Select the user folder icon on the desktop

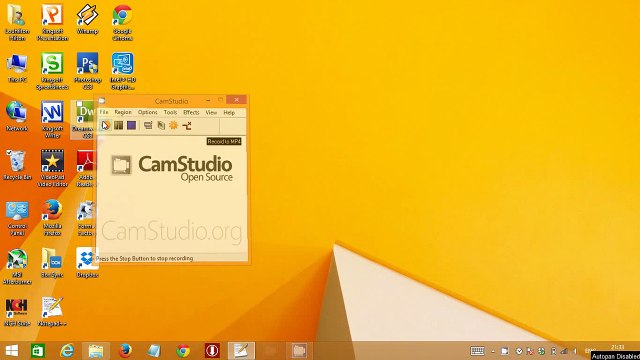(x=17, y=23)
